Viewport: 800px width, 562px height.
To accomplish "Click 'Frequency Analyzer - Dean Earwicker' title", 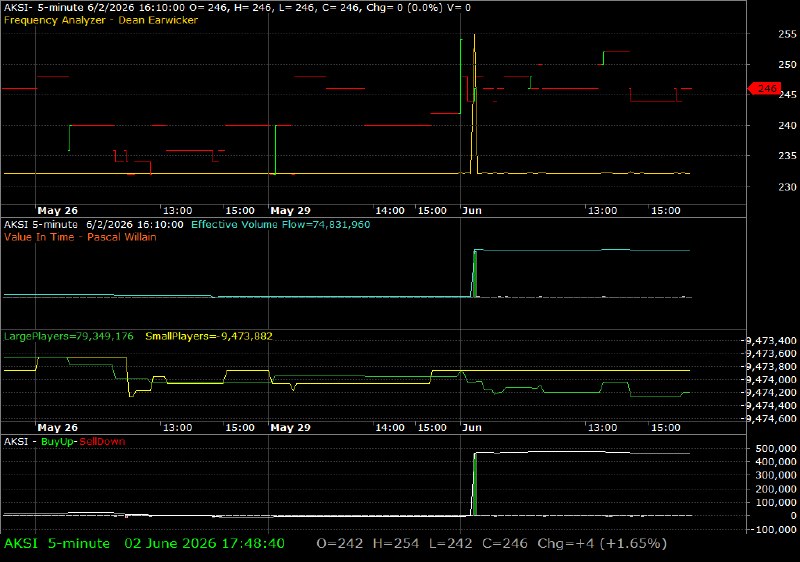I will [101, 20].
